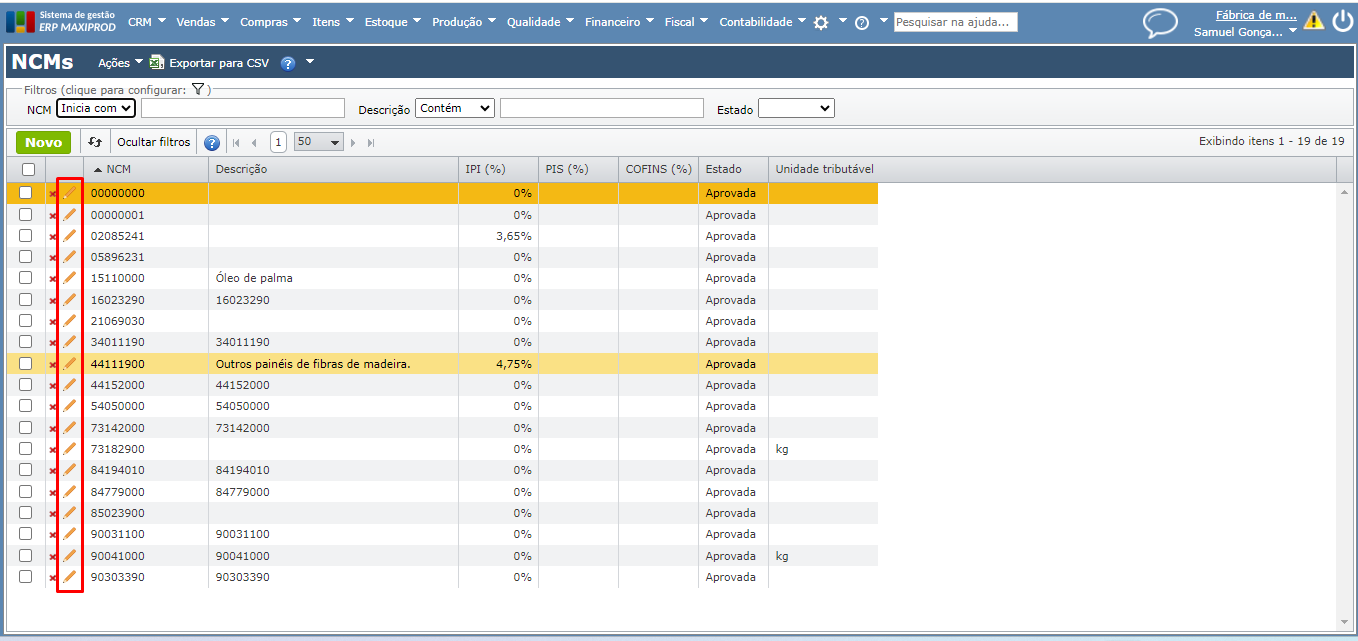This screenshot has width=1358, height=641.
Task: Check the box for NCM 02085241
Action: tap(26, 236)
